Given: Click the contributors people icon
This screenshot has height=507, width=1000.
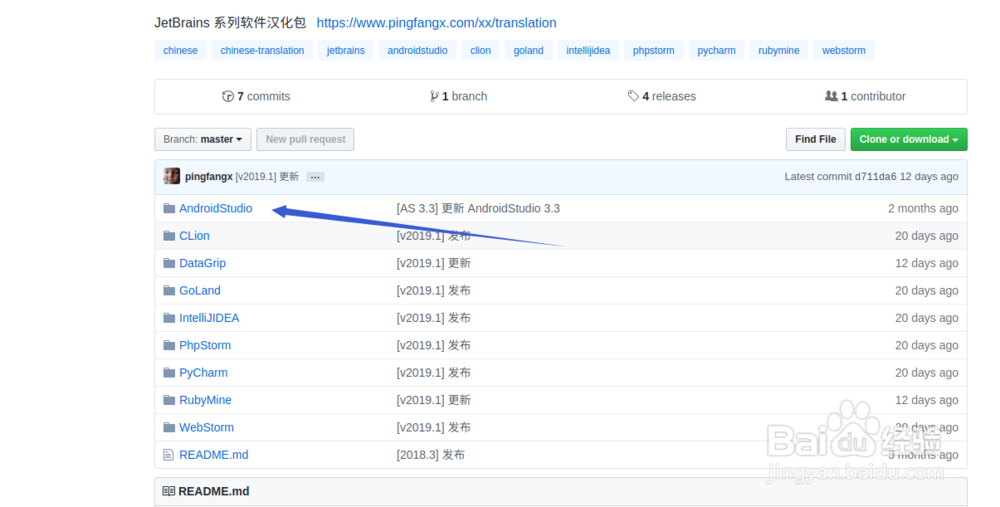Looking at the screenshot, I should pos(831,96).
